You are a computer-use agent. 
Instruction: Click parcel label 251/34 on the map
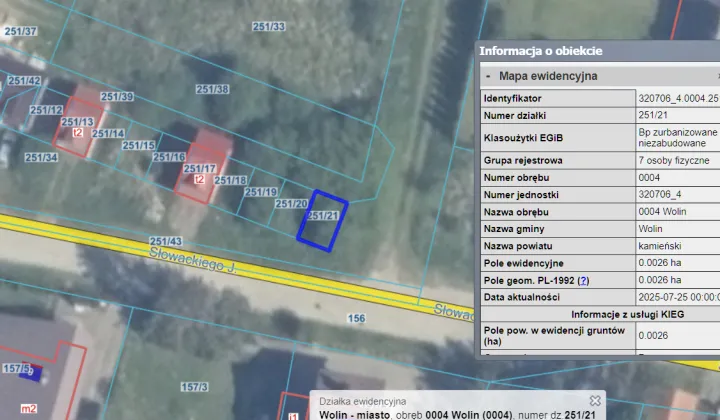41,157
